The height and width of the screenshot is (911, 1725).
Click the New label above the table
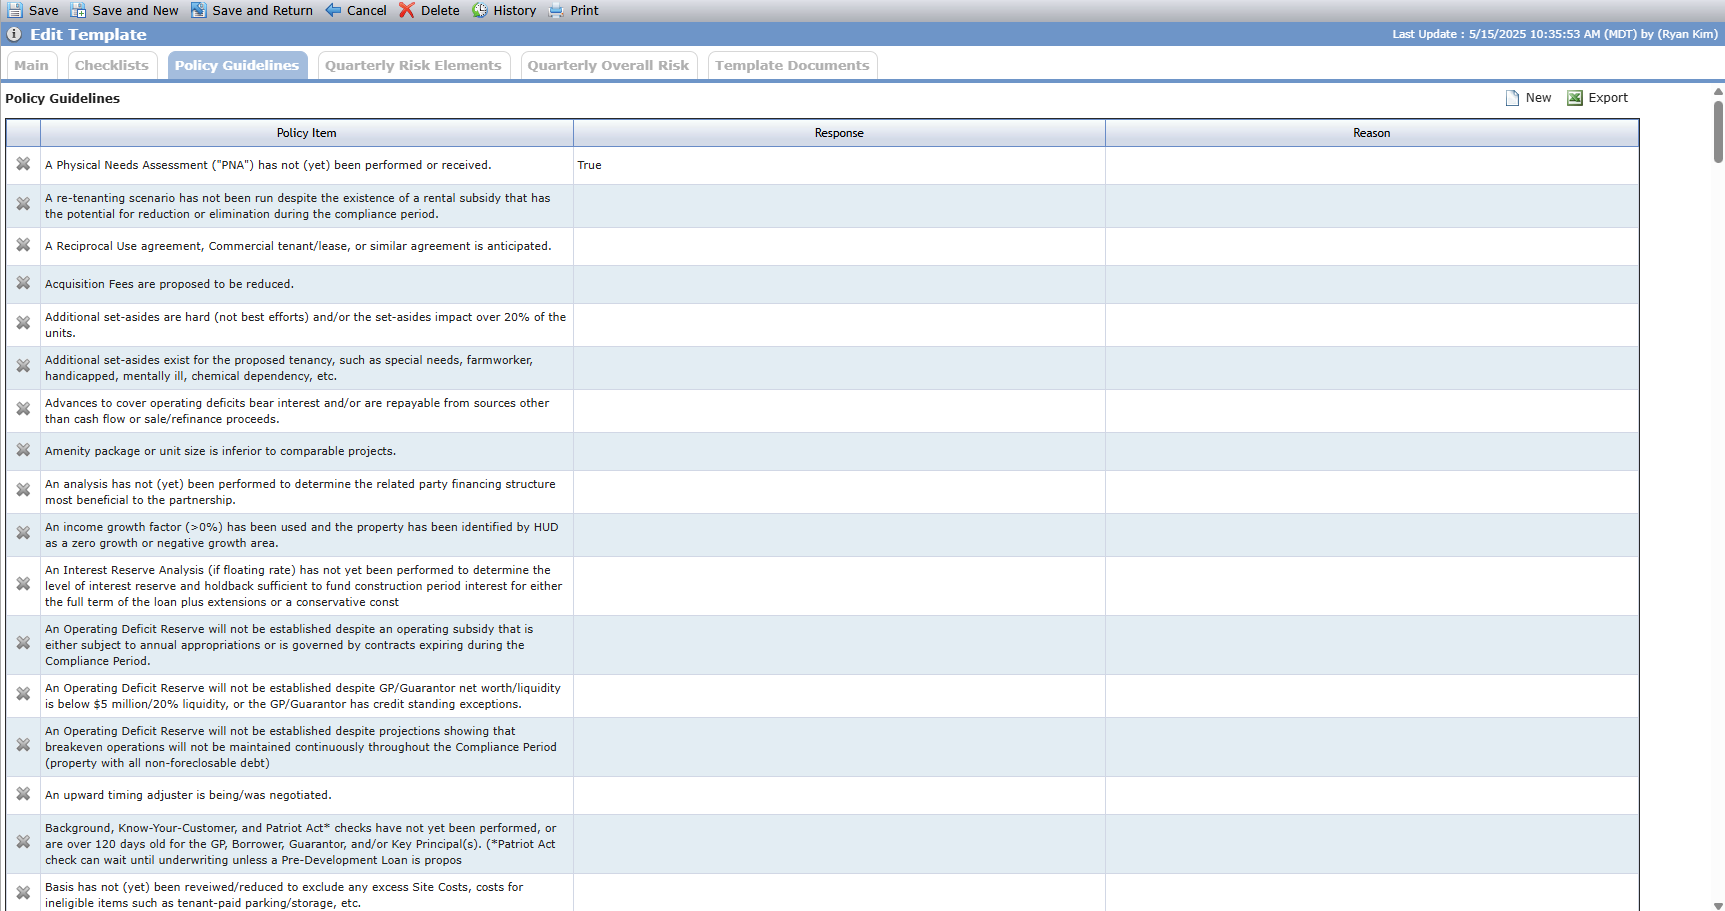[1538, 98]
